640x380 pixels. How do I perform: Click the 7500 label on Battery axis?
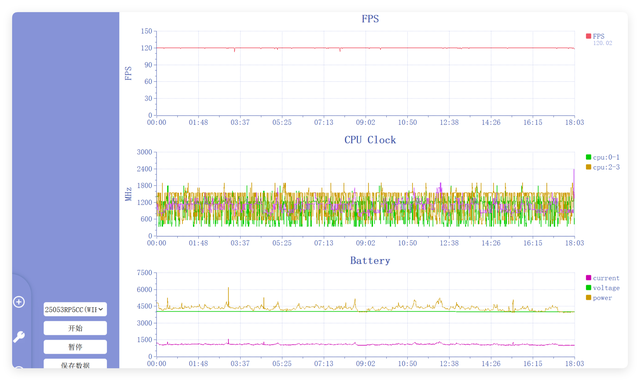[144, 273]
